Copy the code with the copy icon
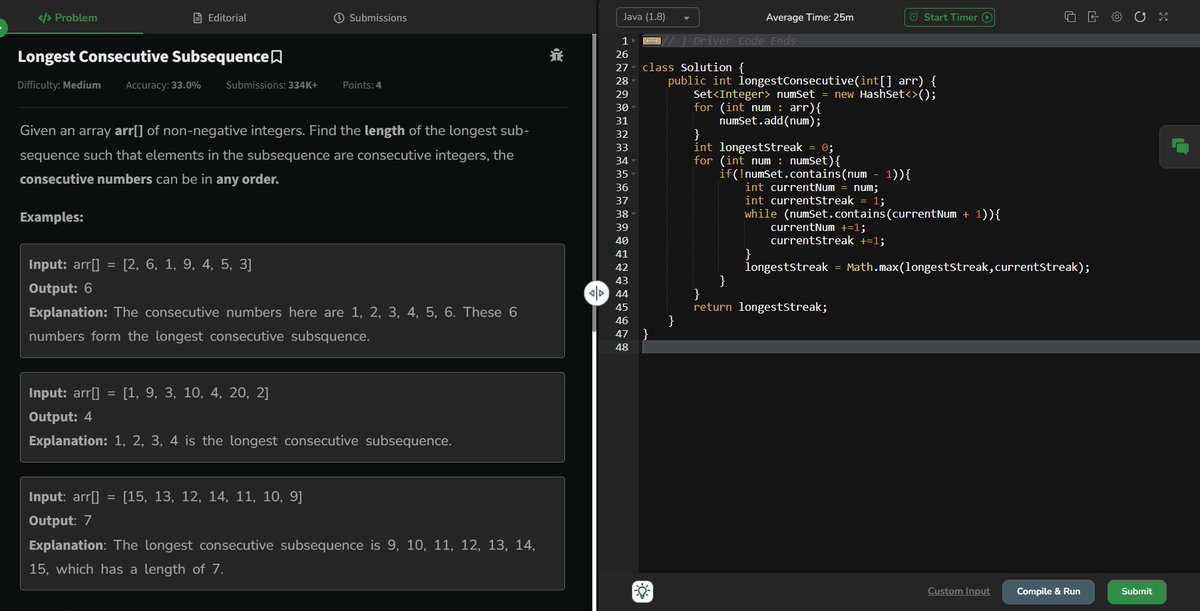 pos(1069,17)
